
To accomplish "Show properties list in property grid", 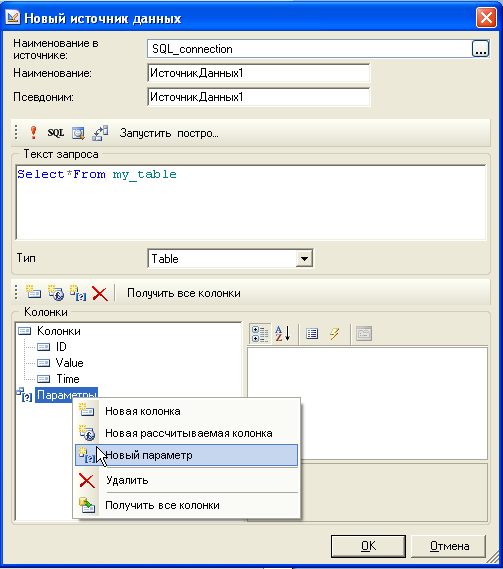I will tap(312, 333).
